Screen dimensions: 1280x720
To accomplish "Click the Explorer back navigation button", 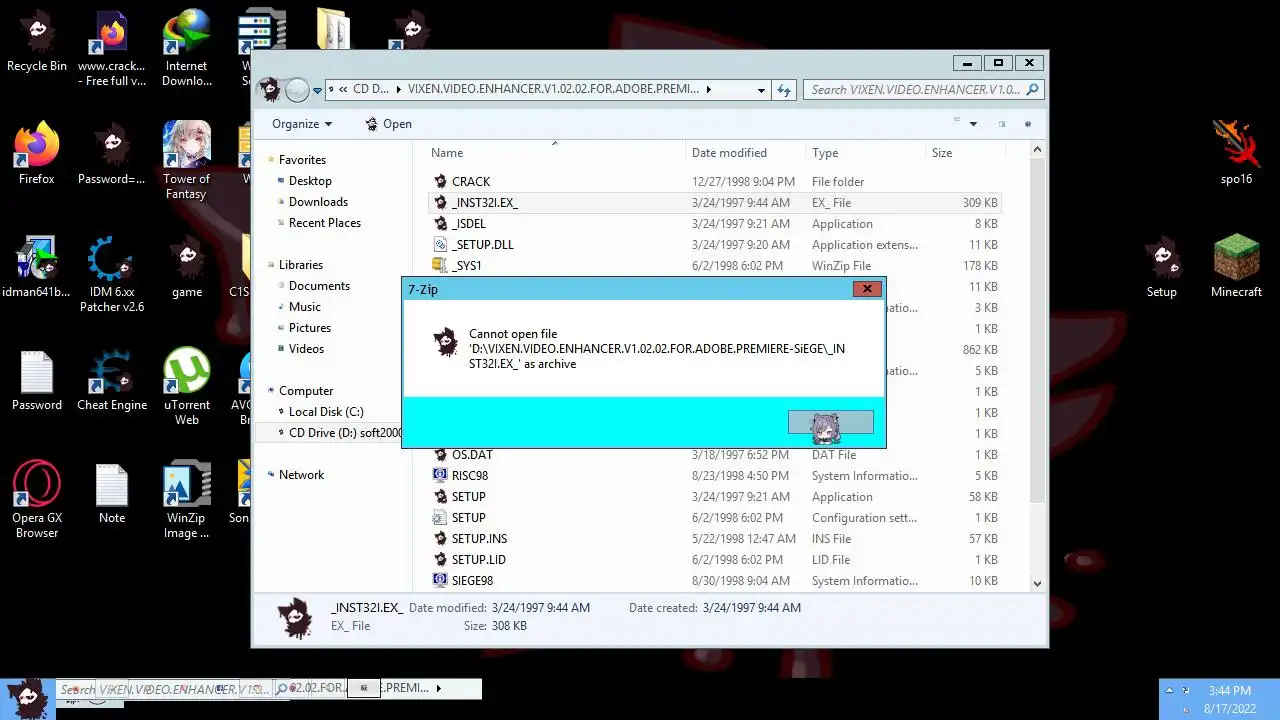I will pos(271,90).
